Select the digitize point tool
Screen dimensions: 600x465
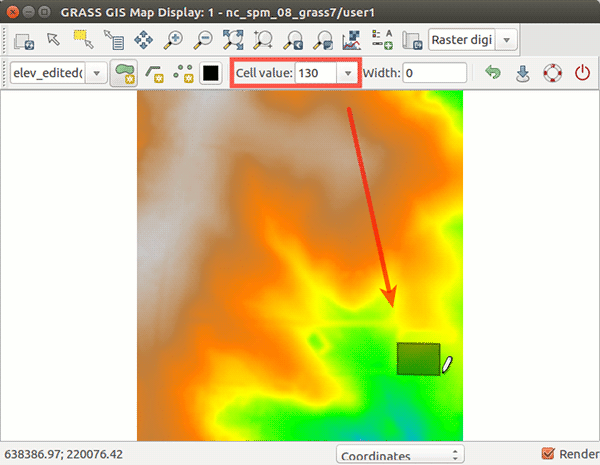(x=183, y=74)
